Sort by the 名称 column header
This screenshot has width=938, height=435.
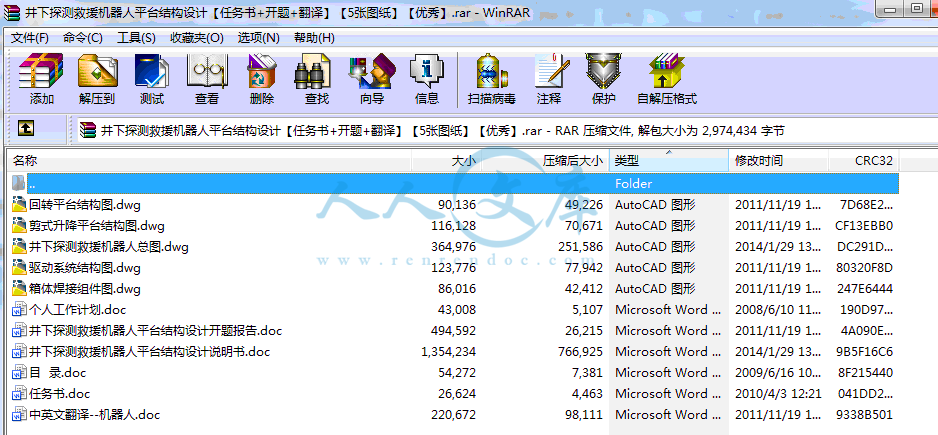[209, 160]
